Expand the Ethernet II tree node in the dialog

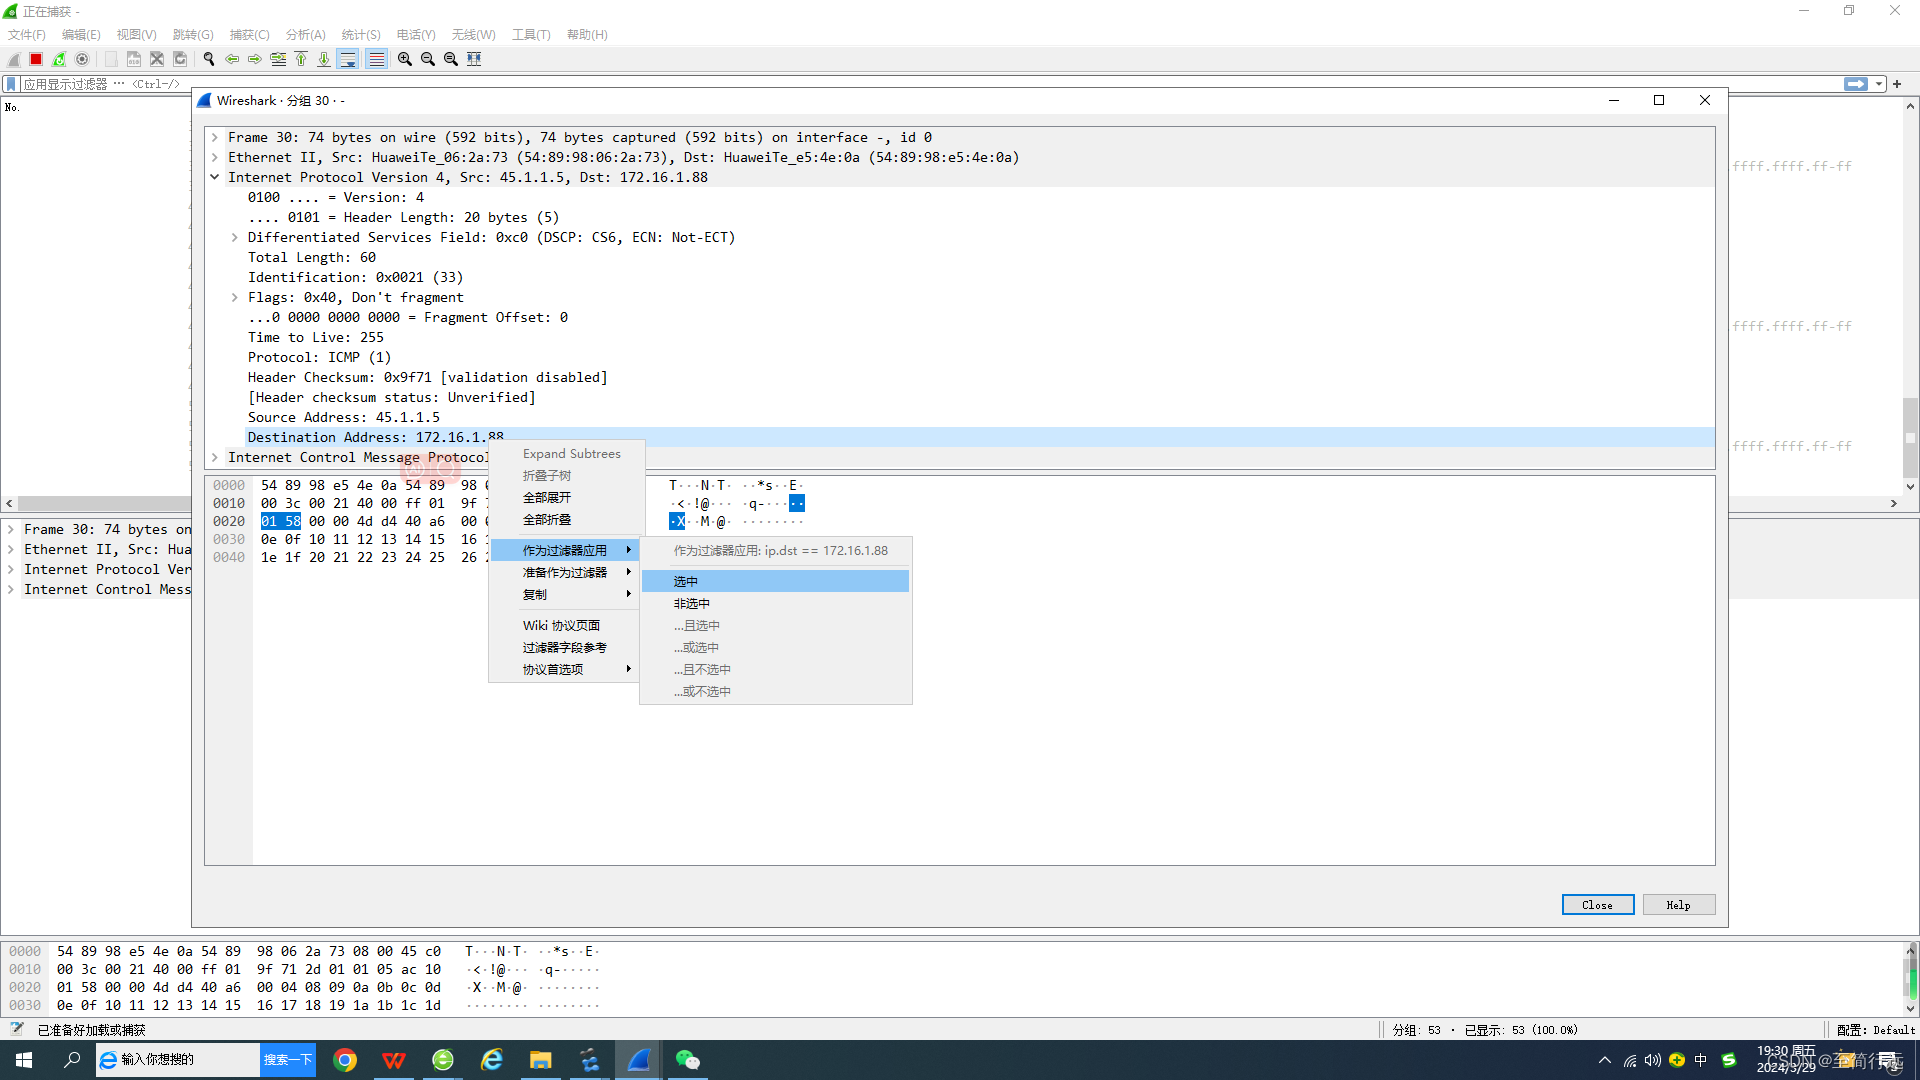point(215,157)
